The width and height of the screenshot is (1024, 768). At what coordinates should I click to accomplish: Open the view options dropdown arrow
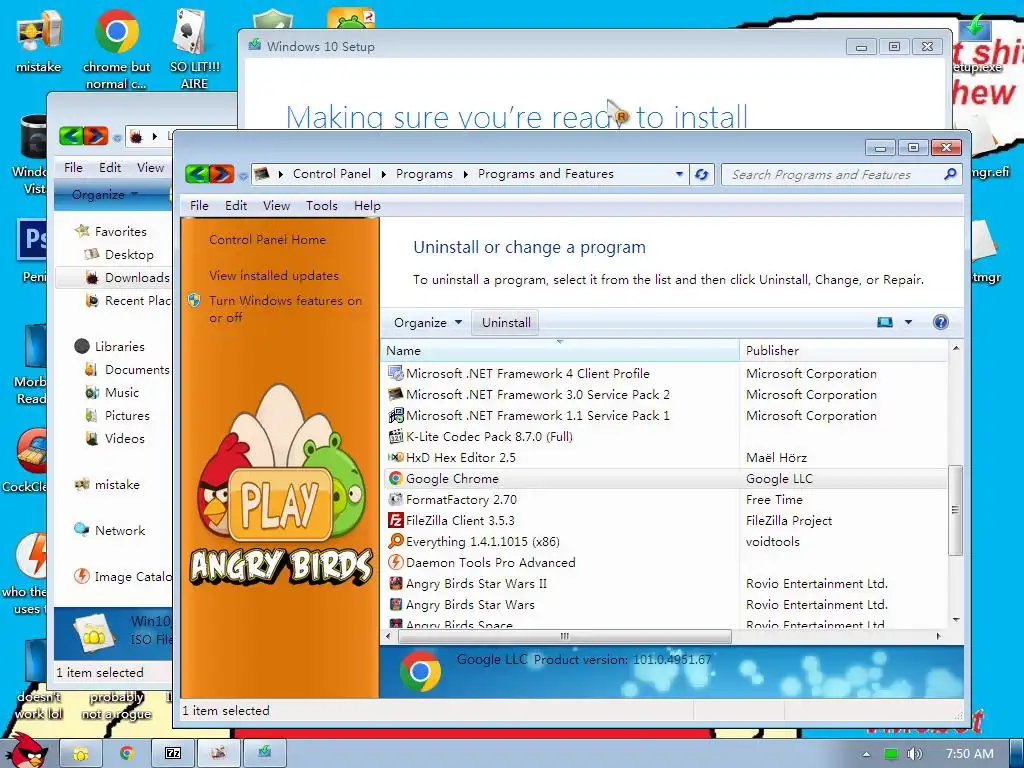pos(908,322)
